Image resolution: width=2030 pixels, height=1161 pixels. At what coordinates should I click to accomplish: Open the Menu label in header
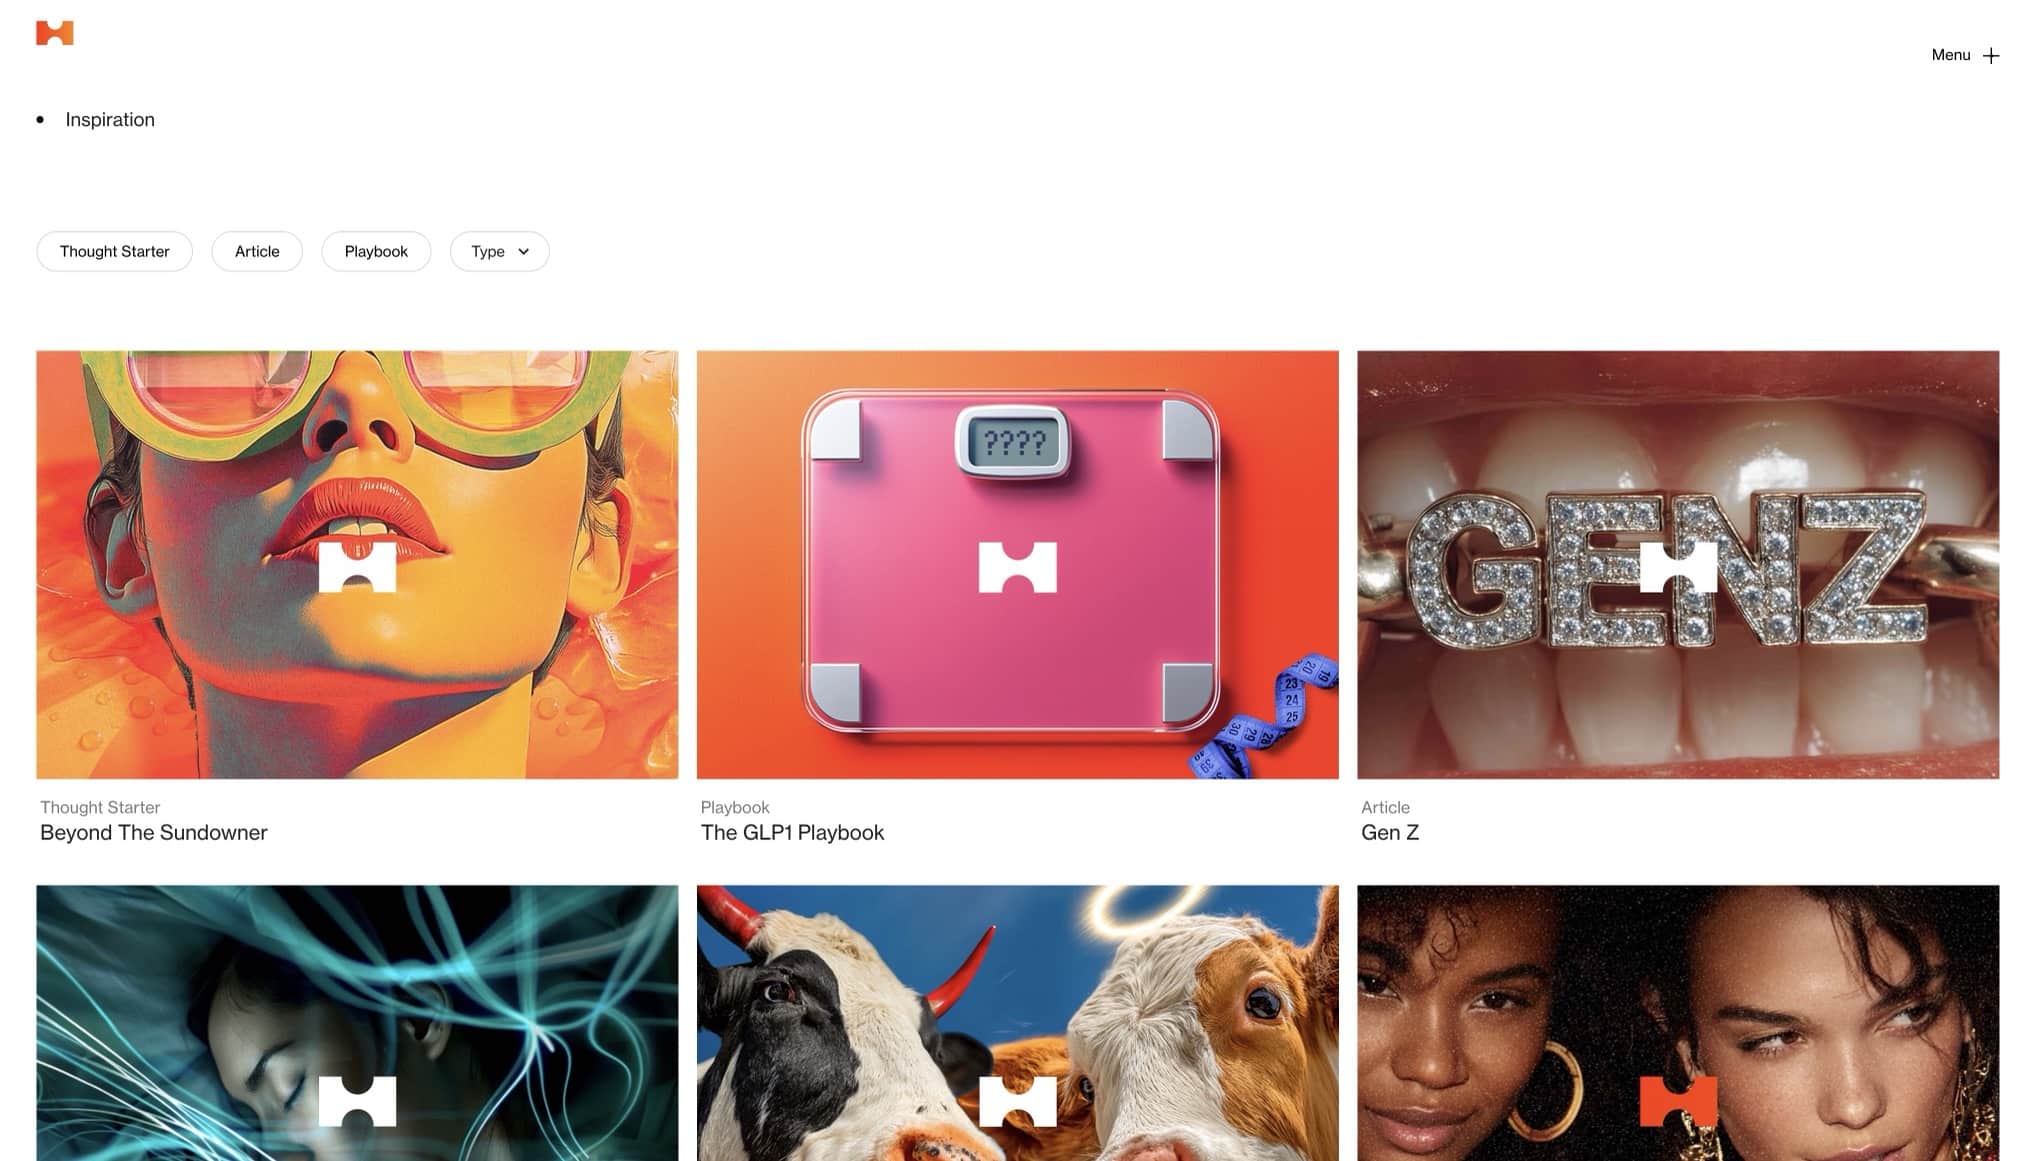point(1950,55)
